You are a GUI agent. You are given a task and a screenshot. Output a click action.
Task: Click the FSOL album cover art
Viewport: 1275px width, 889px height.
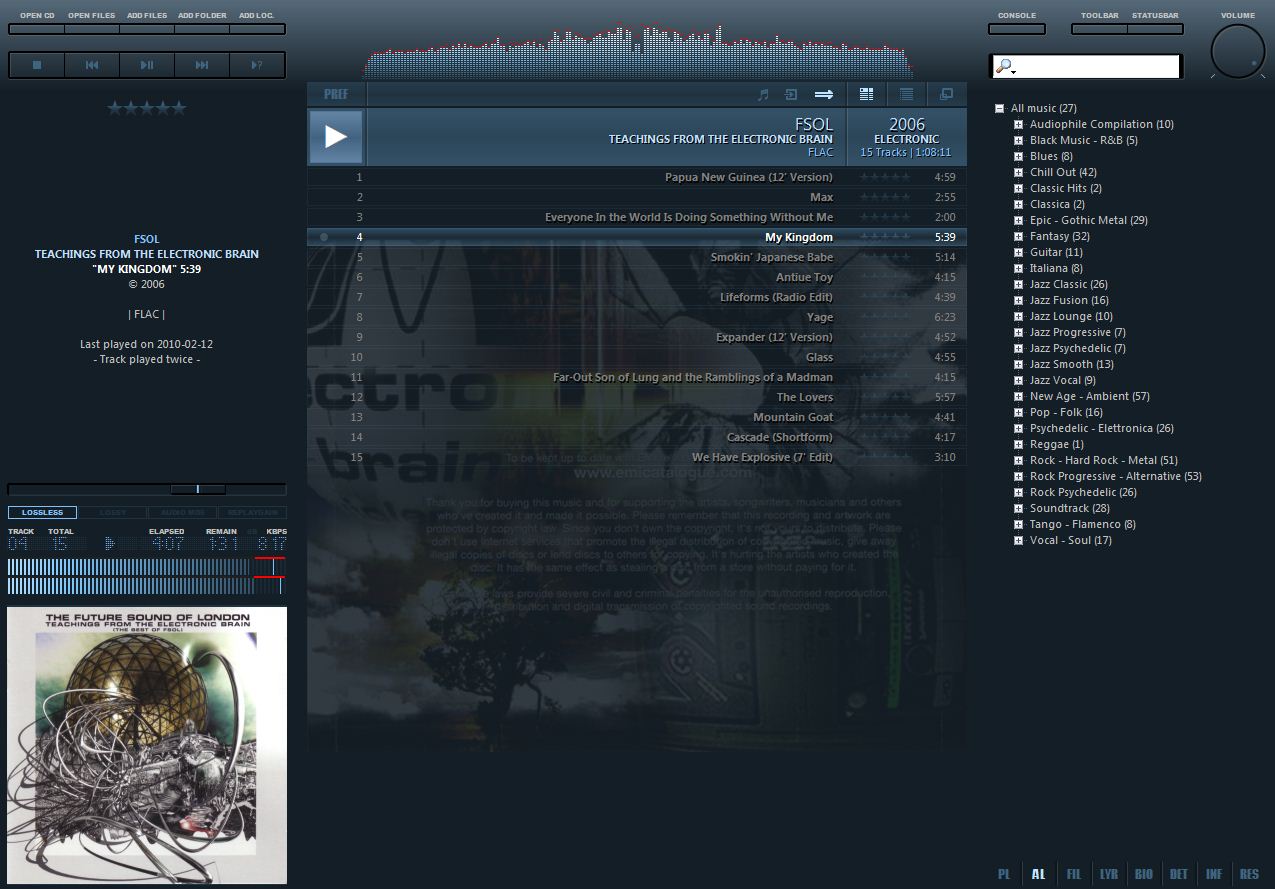point(147,745)
